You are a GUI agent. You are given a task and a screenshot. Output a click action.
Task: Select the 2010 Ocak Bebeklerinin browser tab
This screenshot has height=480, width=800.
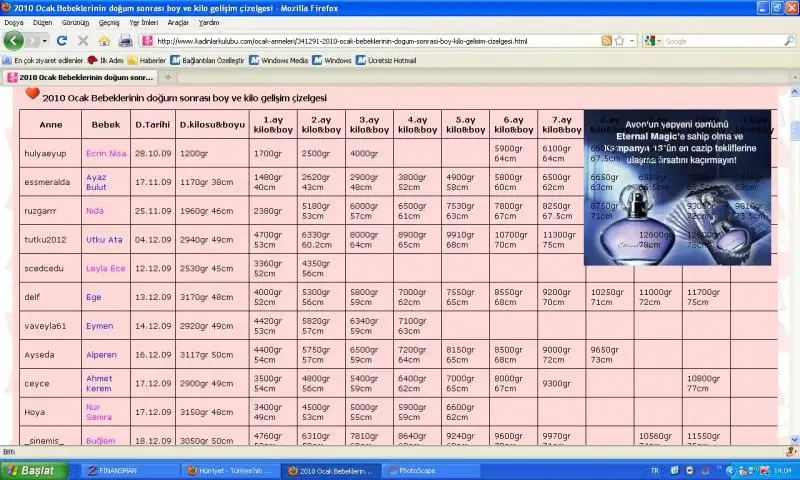point(80,77)
